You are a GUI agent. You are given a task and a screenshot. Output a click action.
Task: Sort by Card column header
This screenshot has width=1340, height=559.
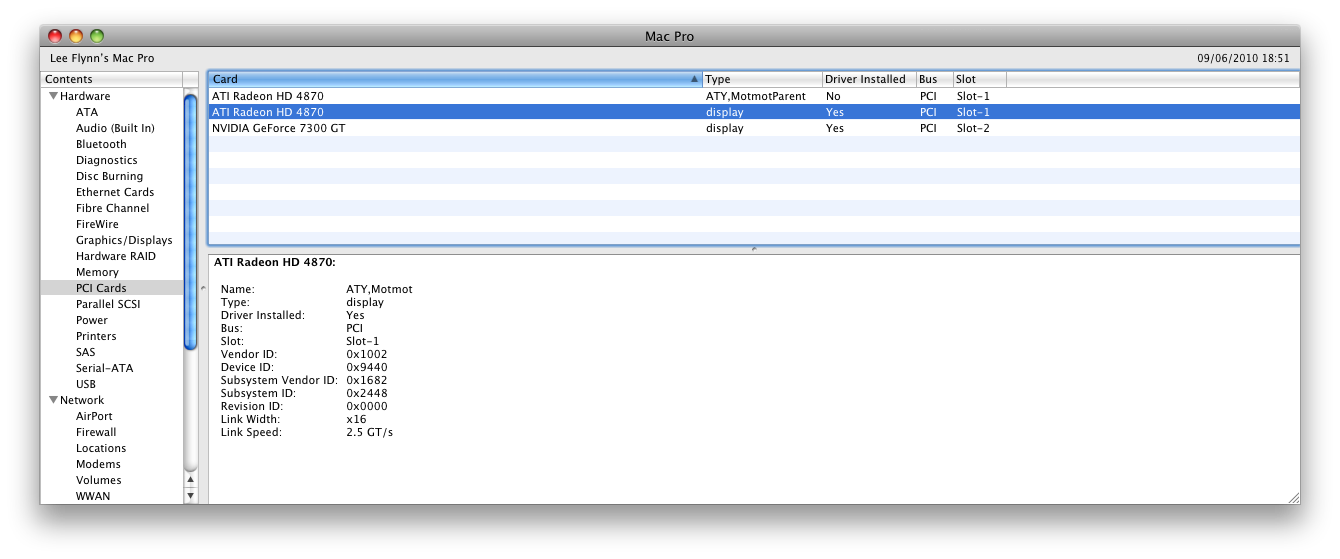pos(455,79)
